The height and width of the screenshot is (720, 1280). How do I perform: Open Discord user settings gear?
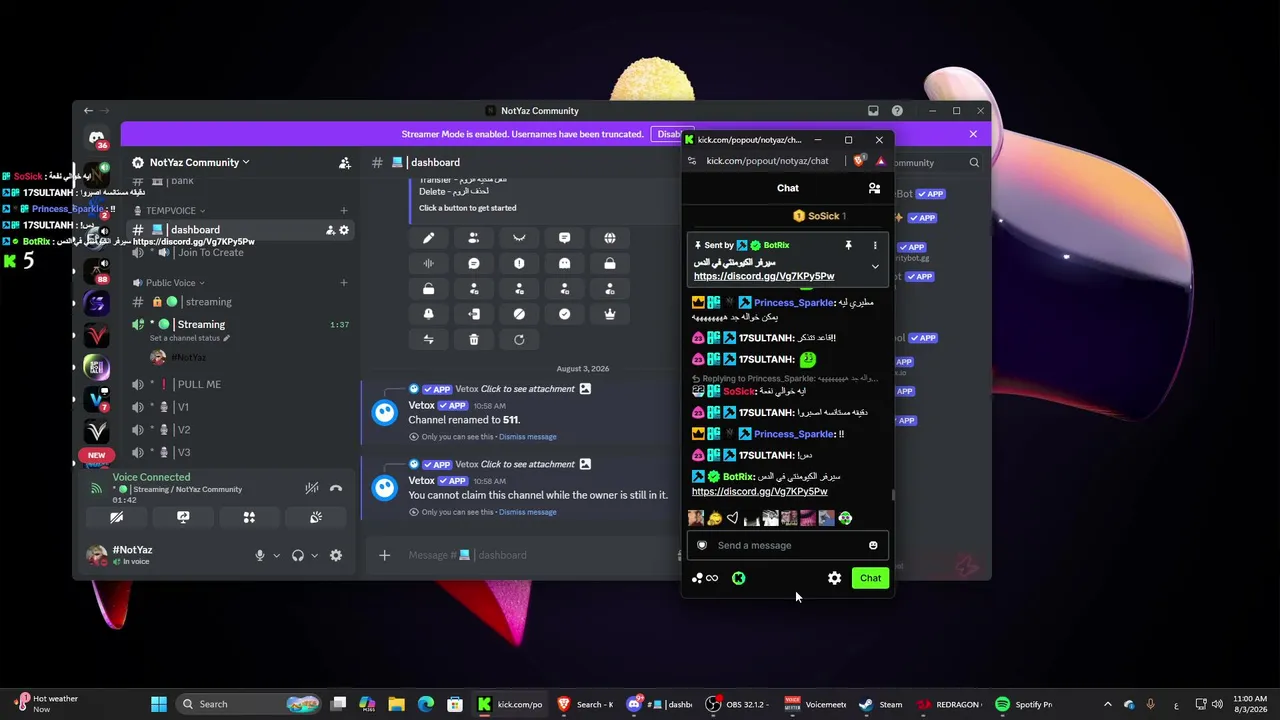point(336,555)
